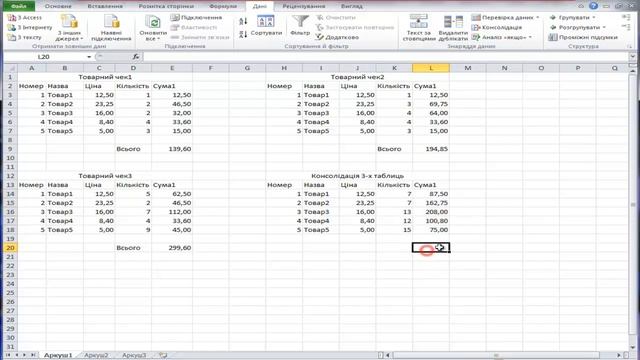Select the cell with 299,60
This screenshot has width=640, height=360.
coord(172,248)
